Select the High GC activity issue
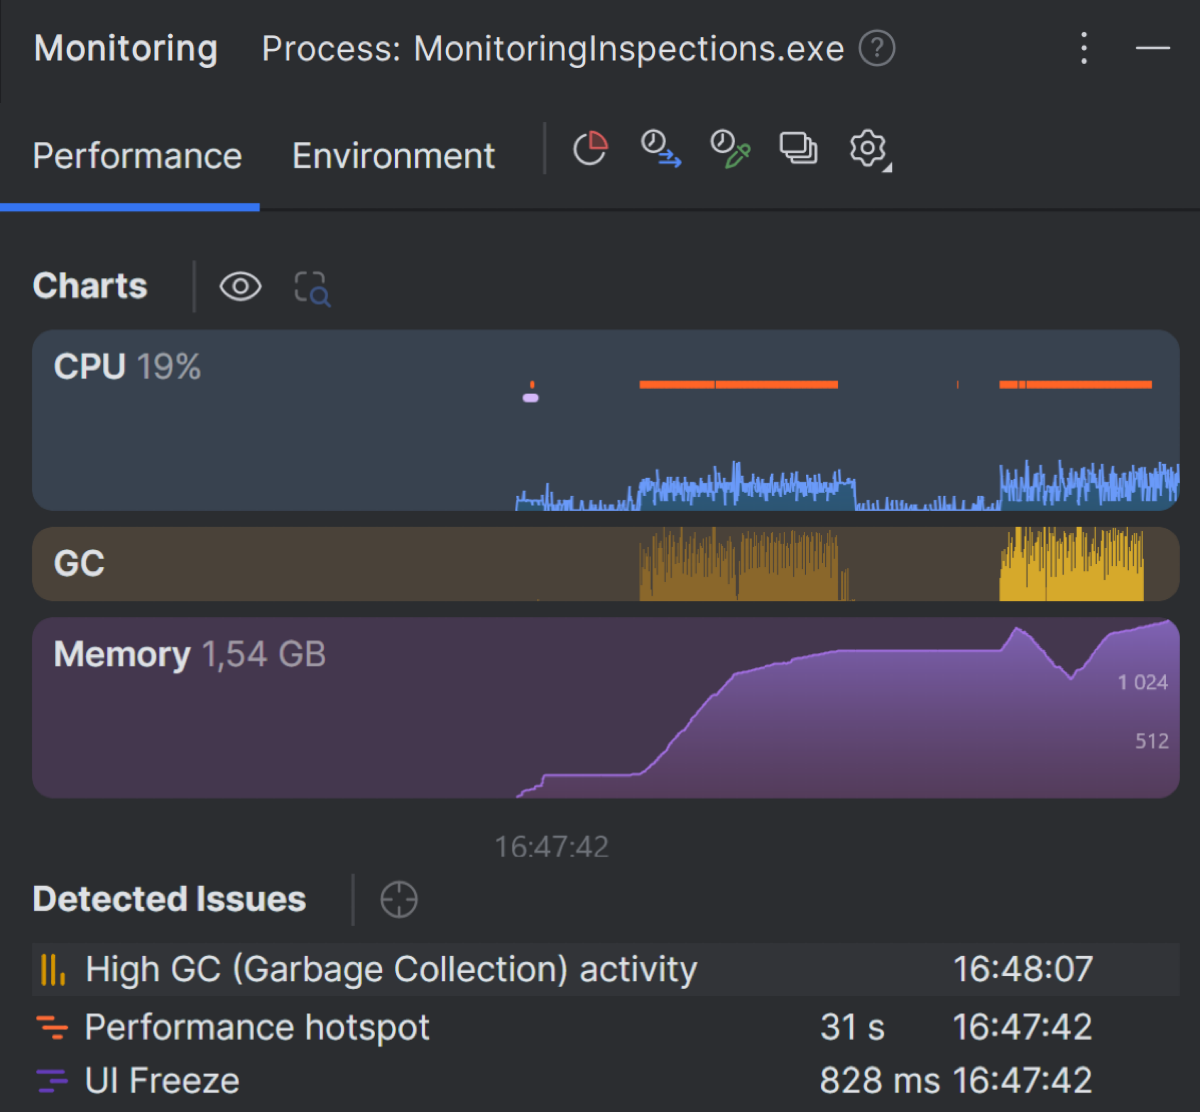Viewport: 1200px width, 1112px height. 605,969
